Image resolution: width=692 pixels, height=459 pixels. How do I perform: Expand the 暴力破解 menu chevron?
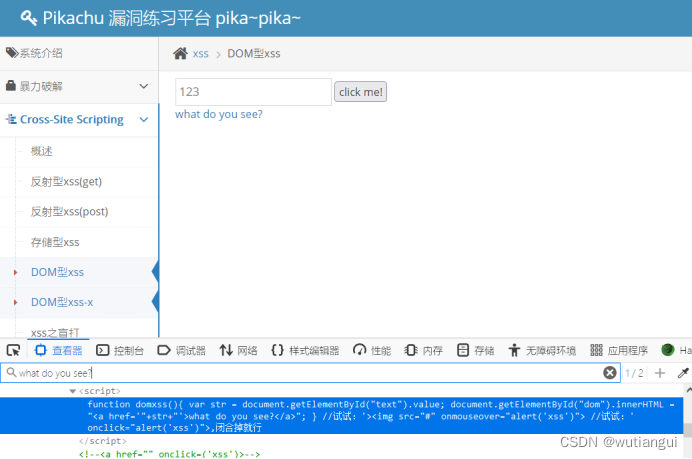point(143,86)
